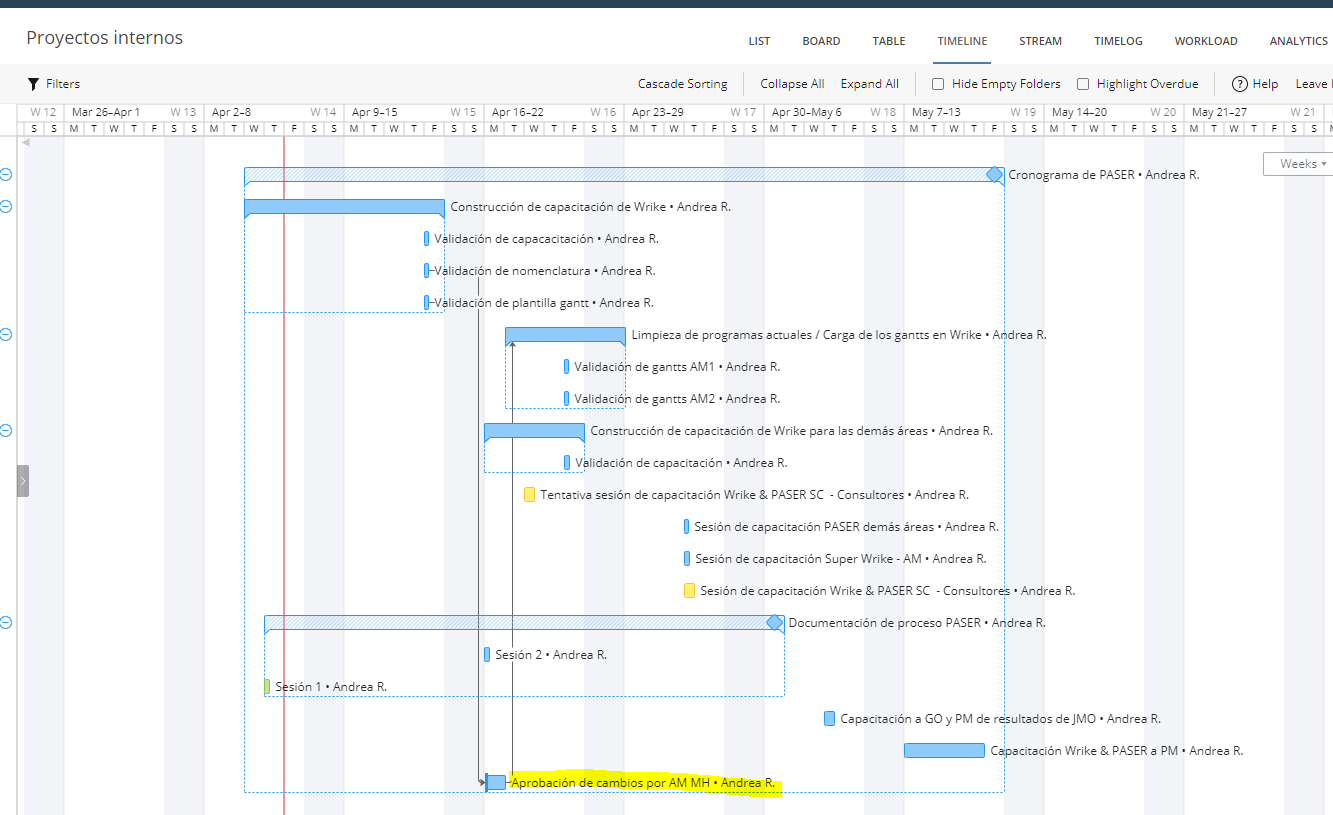Open the Workload tab
Screen dimensions: 1333x815
(1205, 41)
